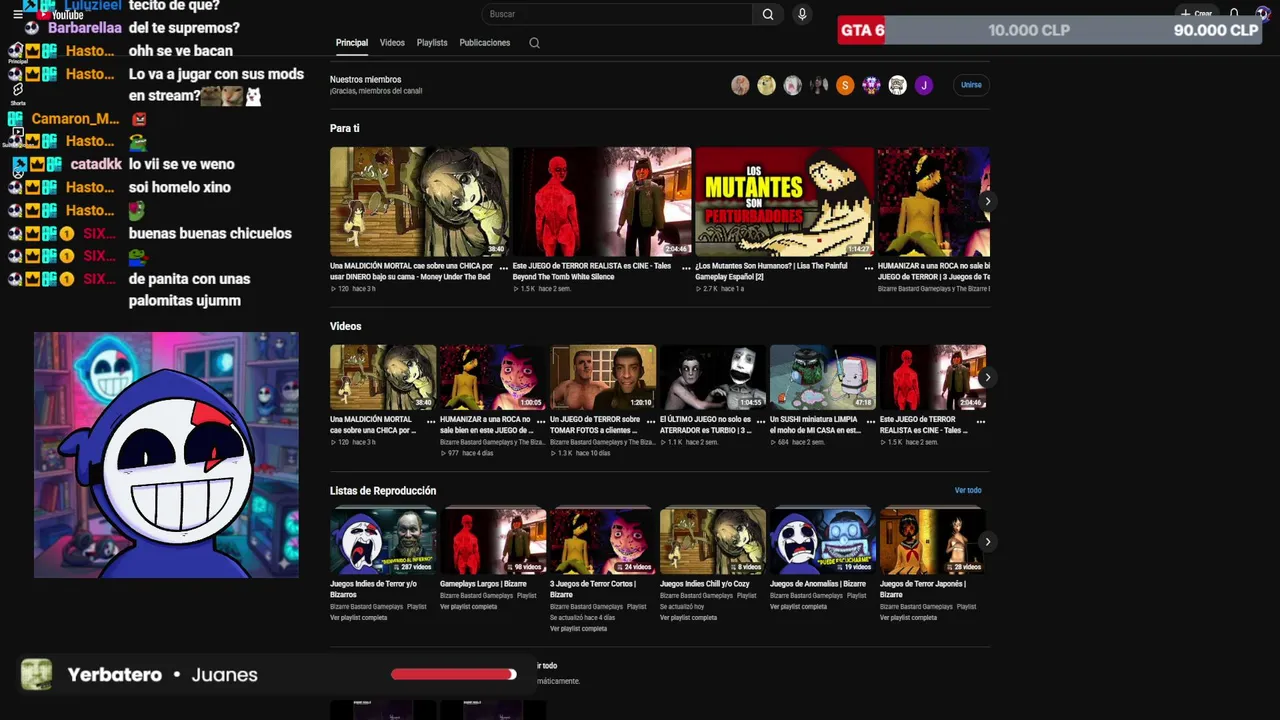The image size is (1280, 720).
Task: Click the GTA 6 donation goal bar
Action: [x=1050, y=30]
